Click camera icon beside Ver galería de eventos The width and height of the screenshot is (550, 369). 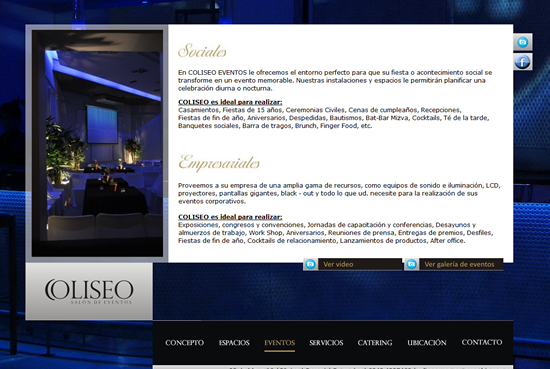click(411, 264)
